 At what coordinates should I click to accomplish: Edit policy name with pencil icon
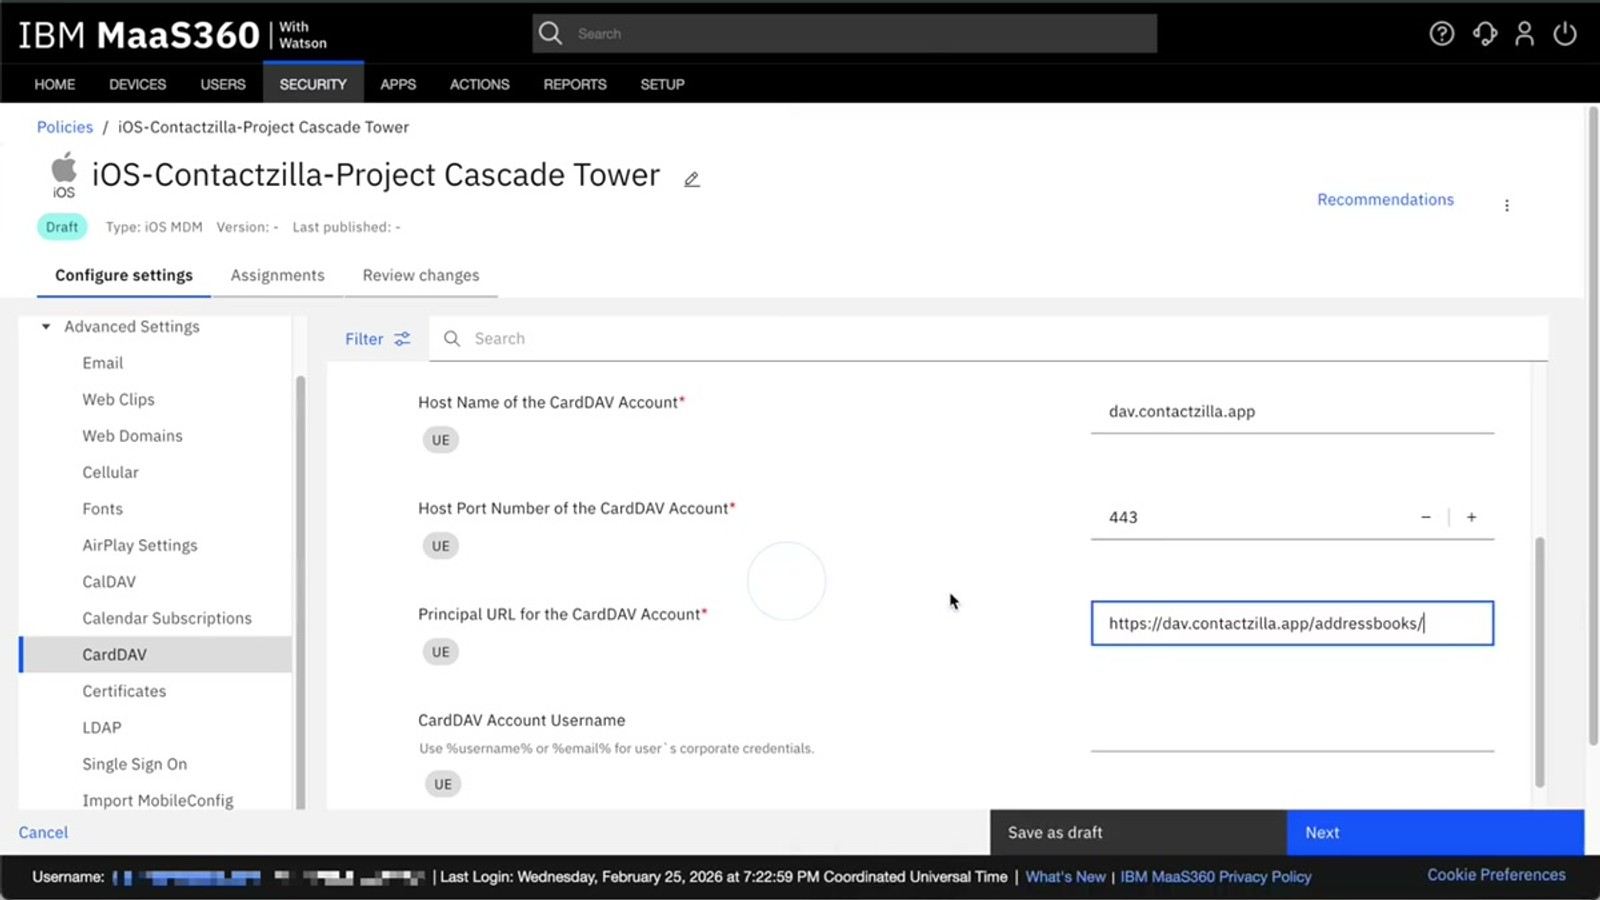[x=691, y=180]
